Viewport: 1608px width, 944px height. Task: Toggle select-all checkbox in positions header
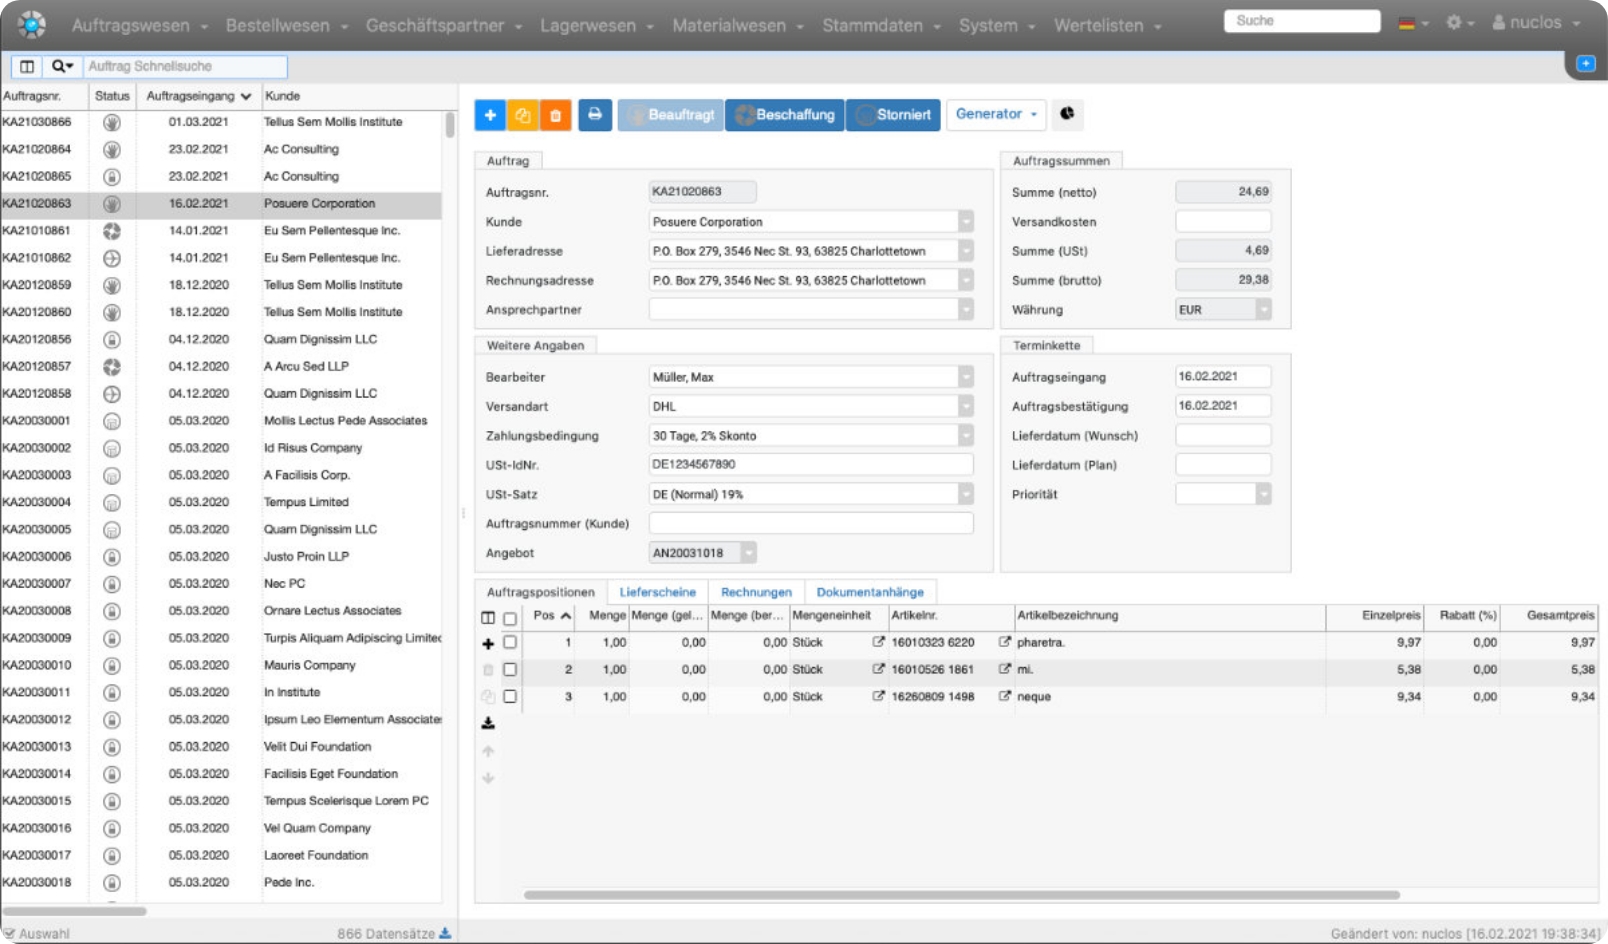click(x=510, y=619)
